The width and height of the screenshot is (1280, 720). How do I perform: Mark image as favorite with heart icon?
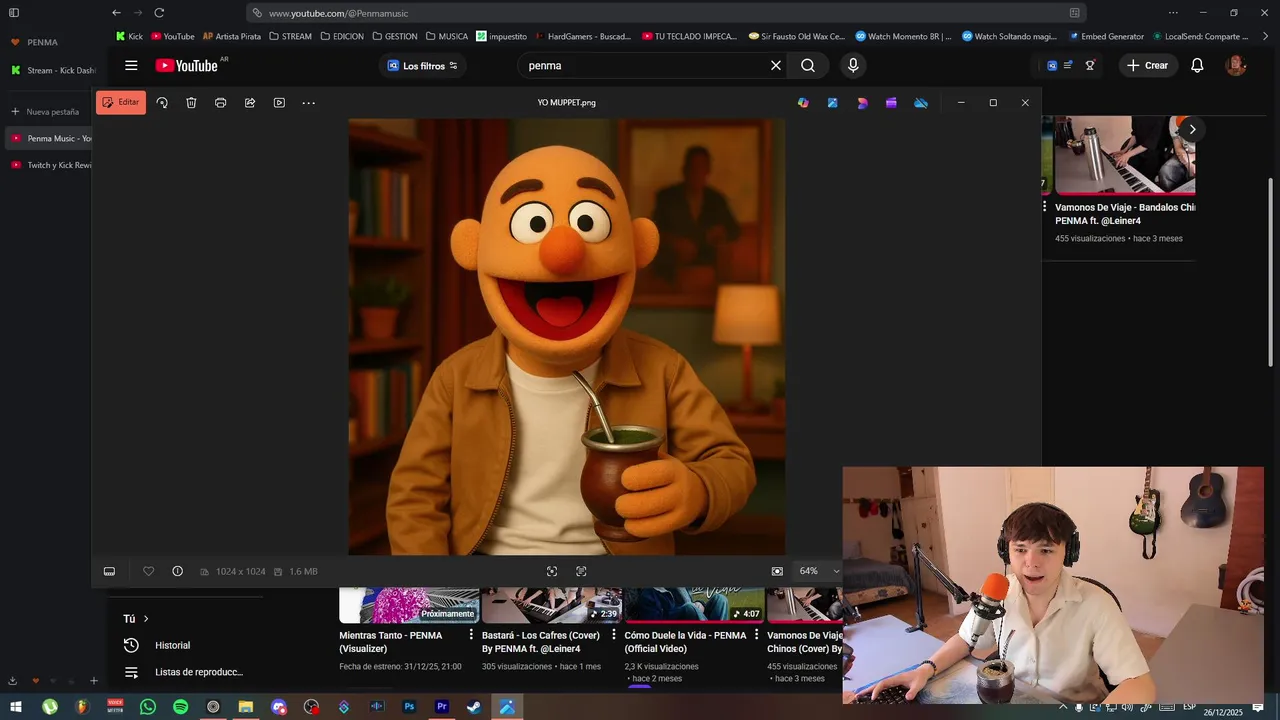tap(148, 571)
